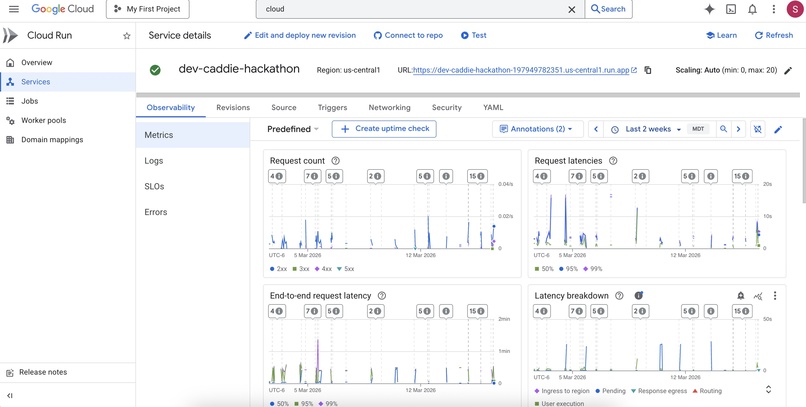Switch to the Triggers tab
Image resolution: width=806 pixels, height=407 pixels.
[x=332, y=108]
